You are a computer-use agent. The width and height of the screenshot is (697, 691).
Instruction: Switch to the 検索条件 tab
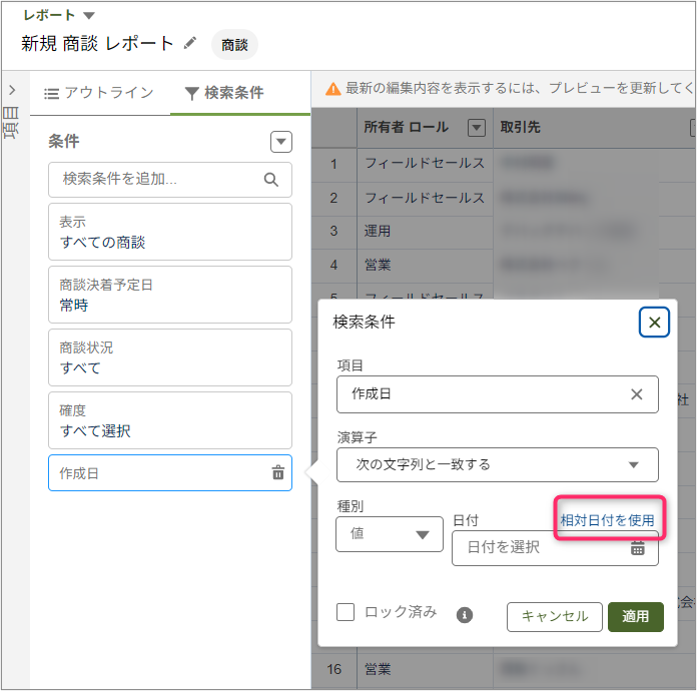click(224, 93)
